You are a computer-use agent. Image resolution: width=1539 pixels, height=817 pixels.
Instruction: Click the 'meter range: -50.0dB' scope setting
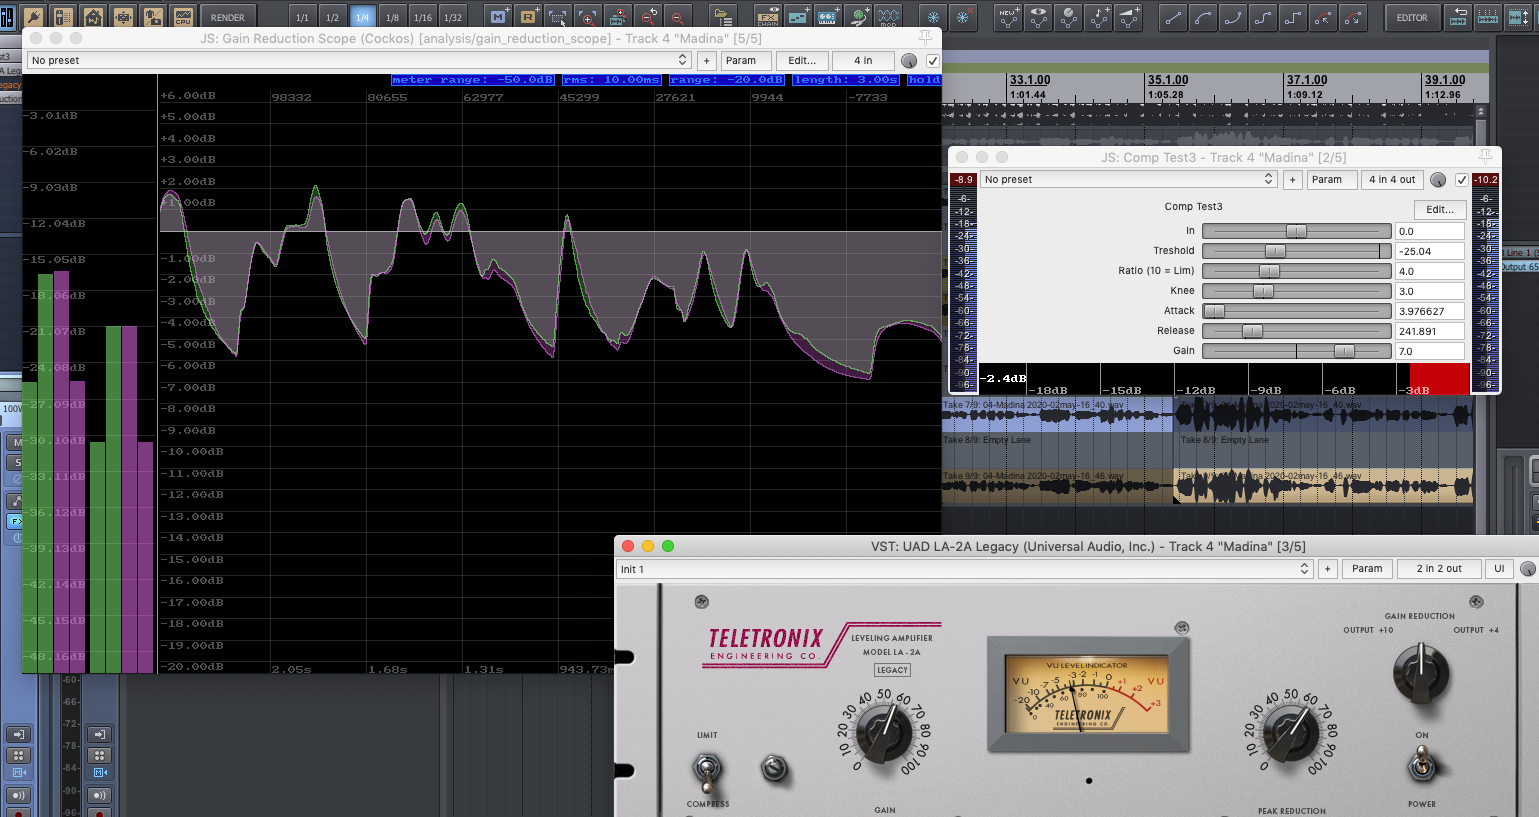[x=472, y=80]
